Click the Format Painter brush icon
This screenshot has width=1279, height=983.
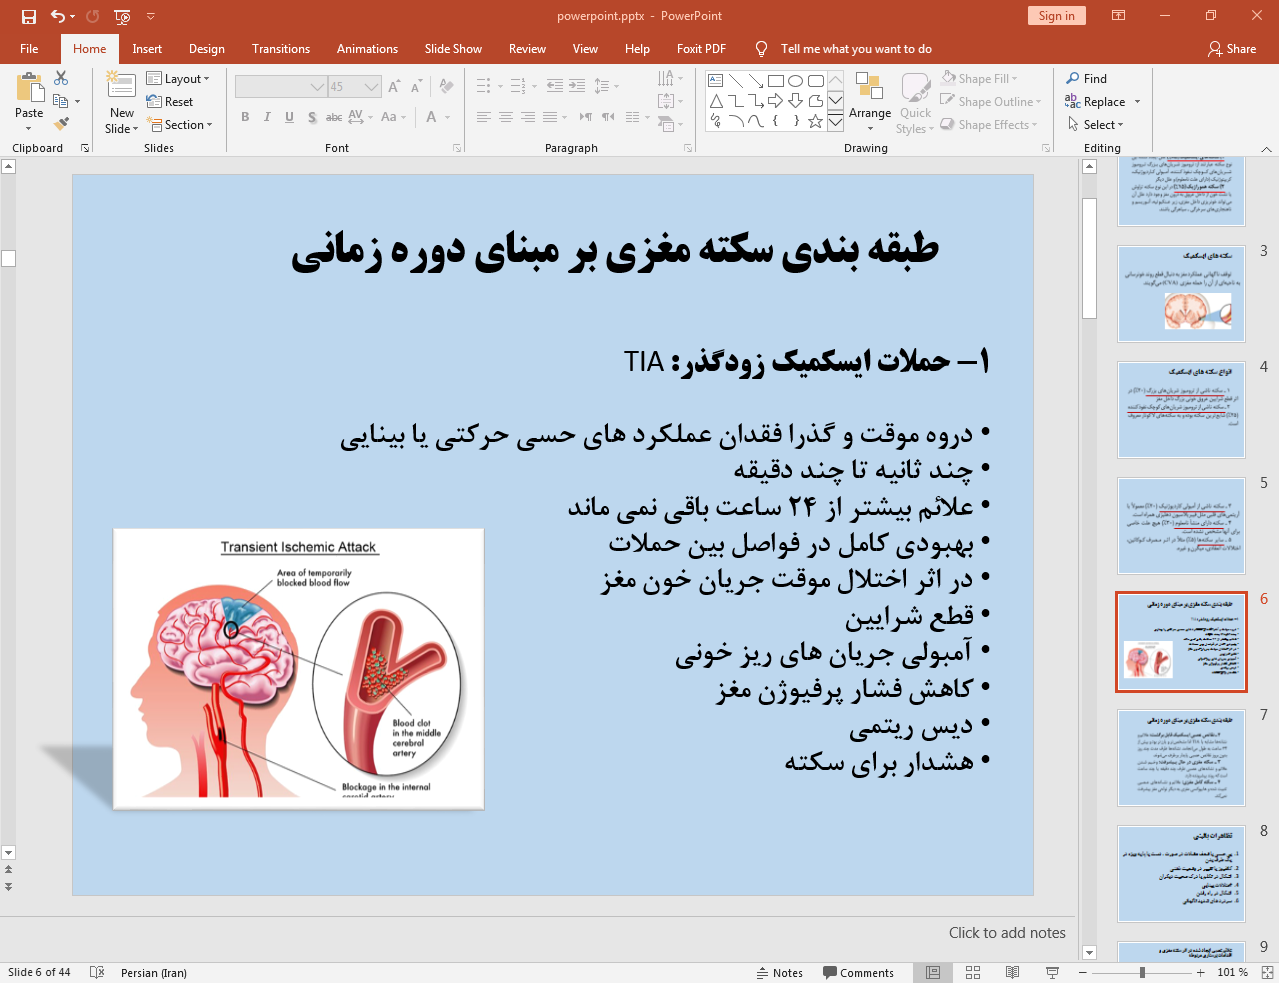(x=62, y=124)
